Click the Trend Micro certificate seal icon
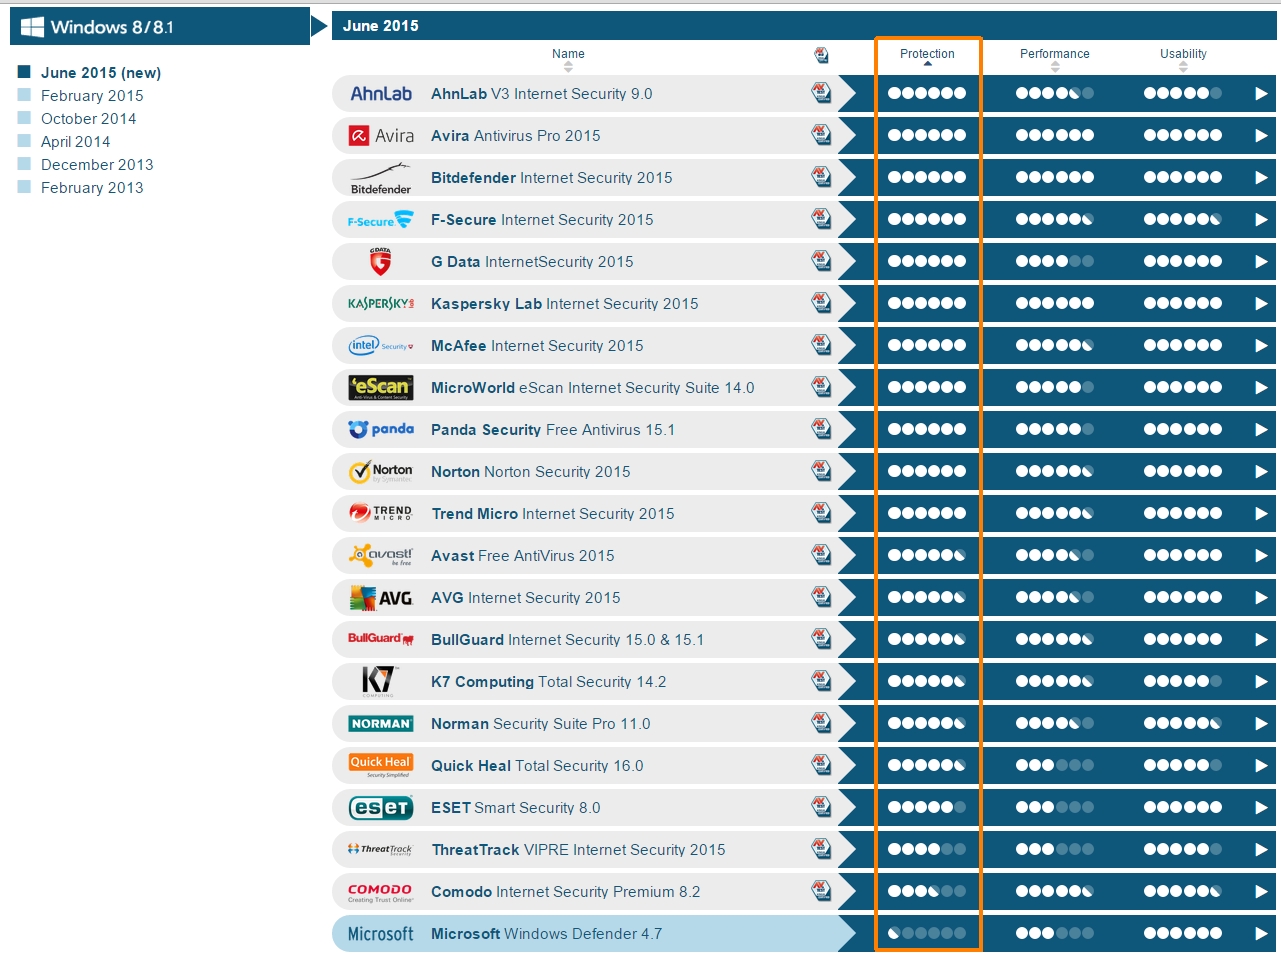1281x956 pixels. (x=821, y=513)
